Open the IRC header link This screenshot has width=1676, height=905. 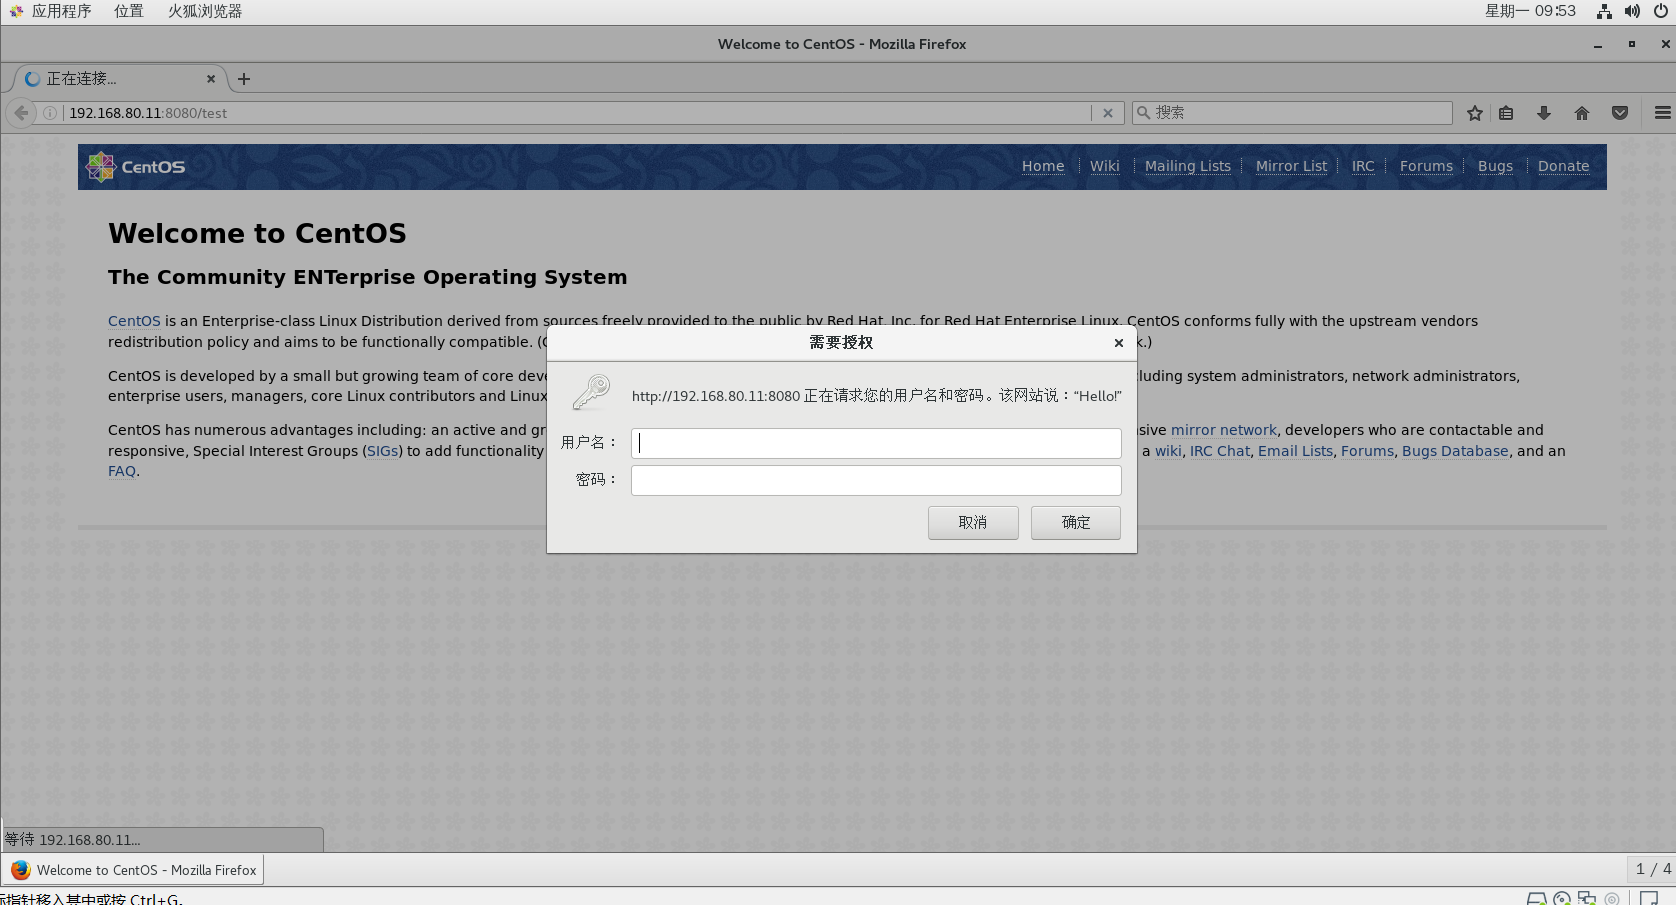click(1363, 166)
